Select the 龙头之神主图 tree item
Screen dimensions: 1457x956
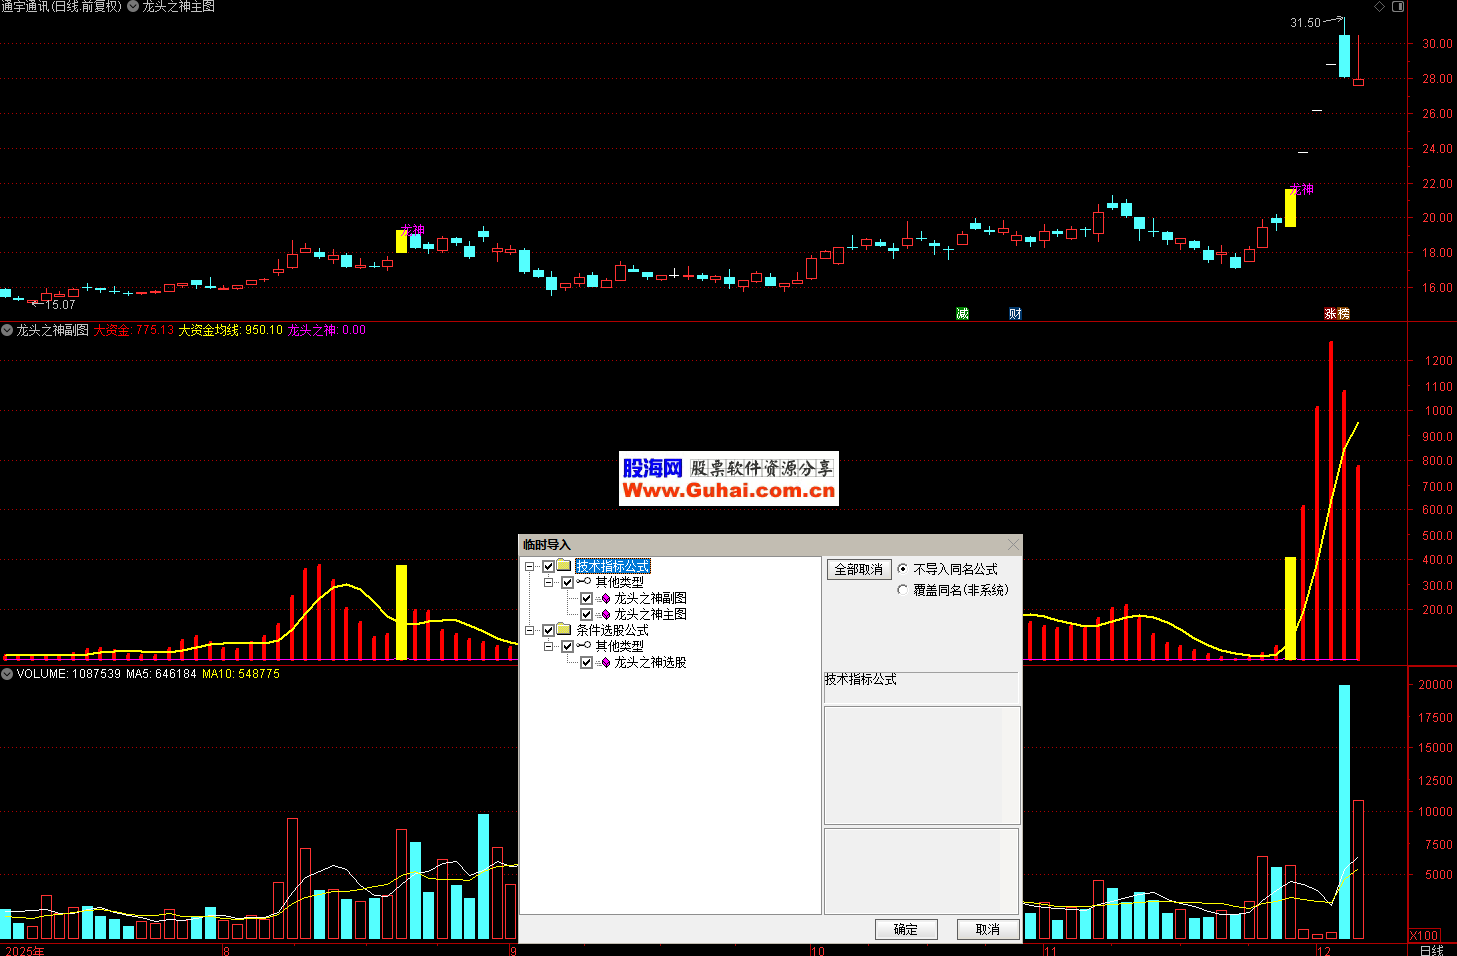coord(650,614)
